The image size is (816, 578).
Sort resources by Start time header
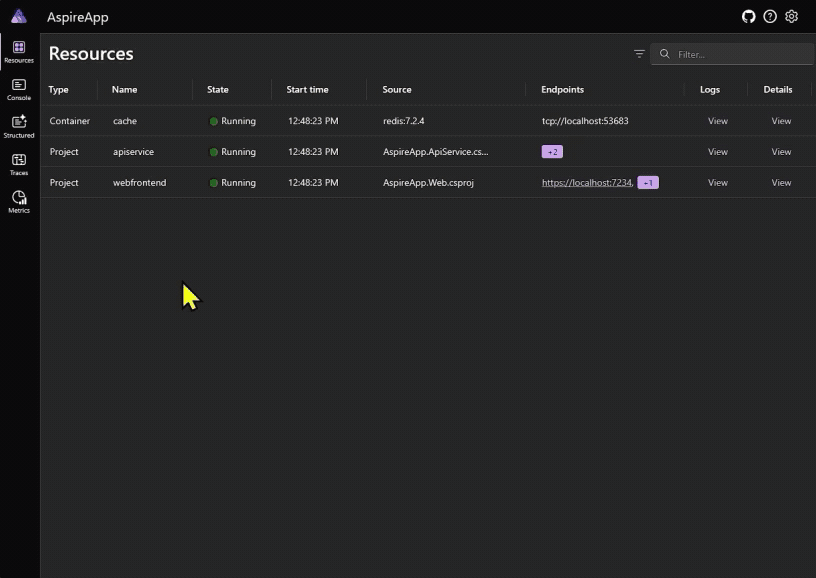(307, 90)
